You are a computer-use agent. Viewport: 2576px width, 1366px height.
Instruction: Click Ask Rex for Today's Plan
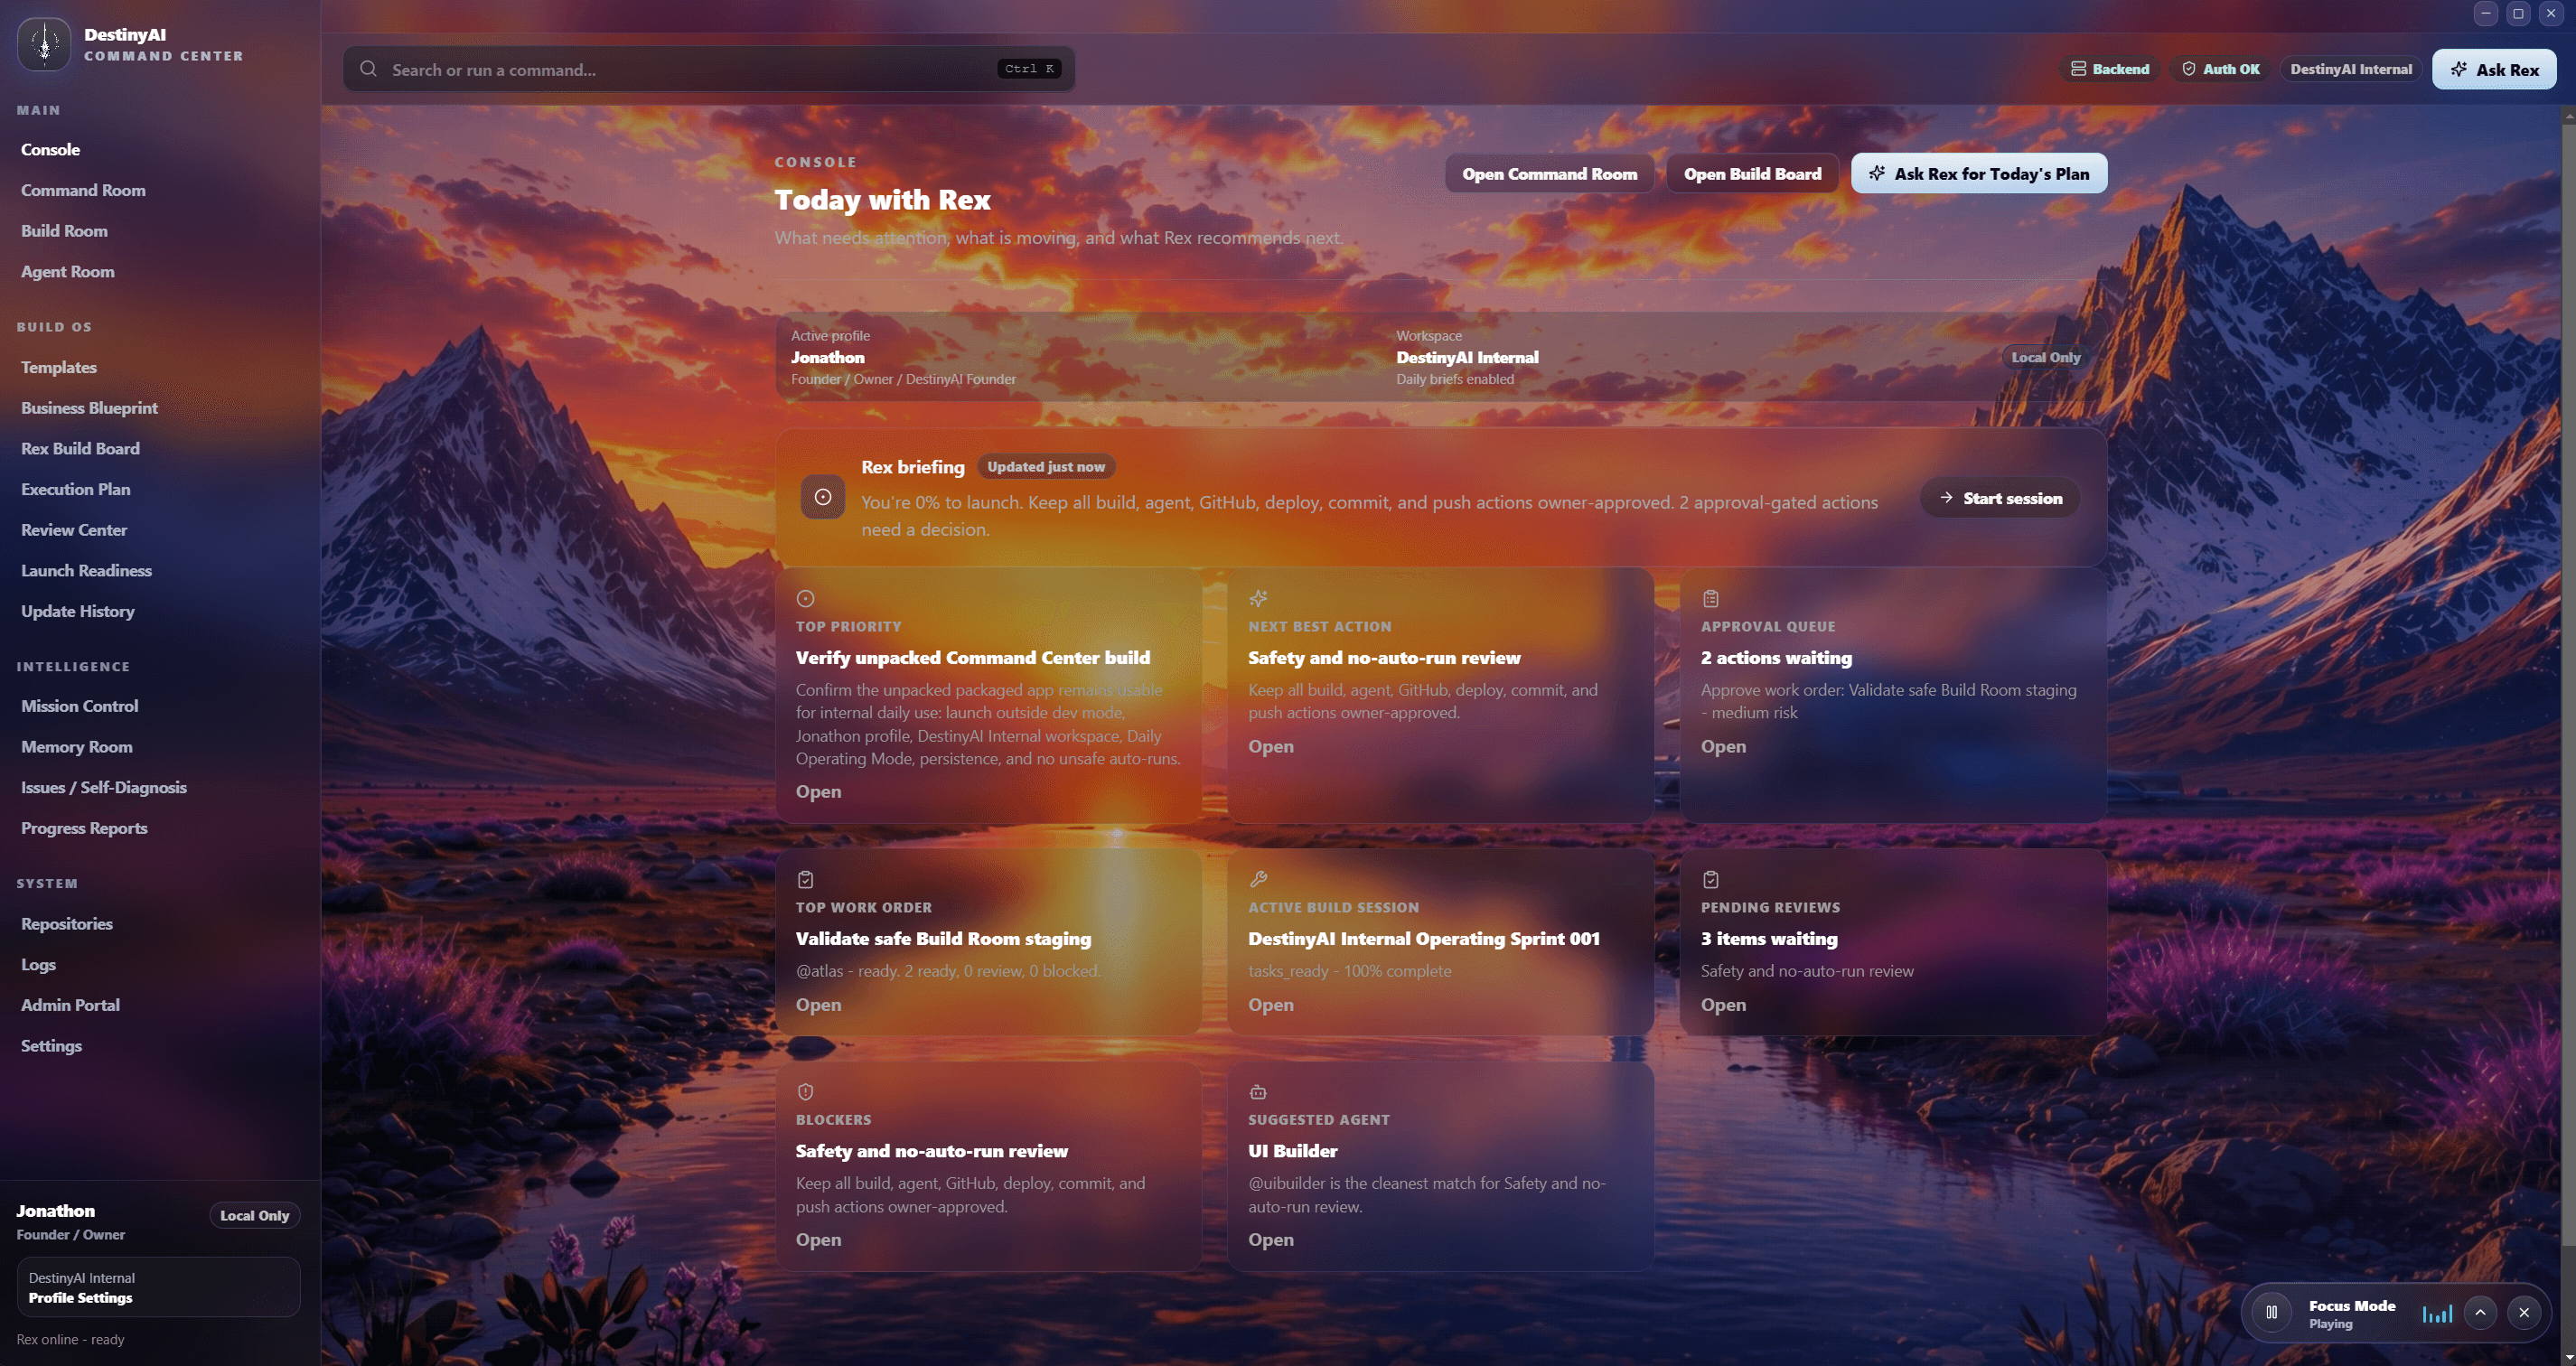(1978, 173)
